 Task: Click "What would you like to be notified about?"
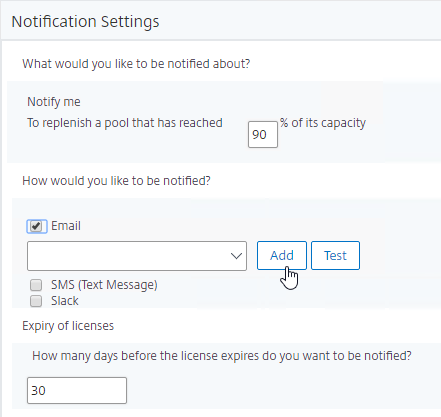(136, 64)
